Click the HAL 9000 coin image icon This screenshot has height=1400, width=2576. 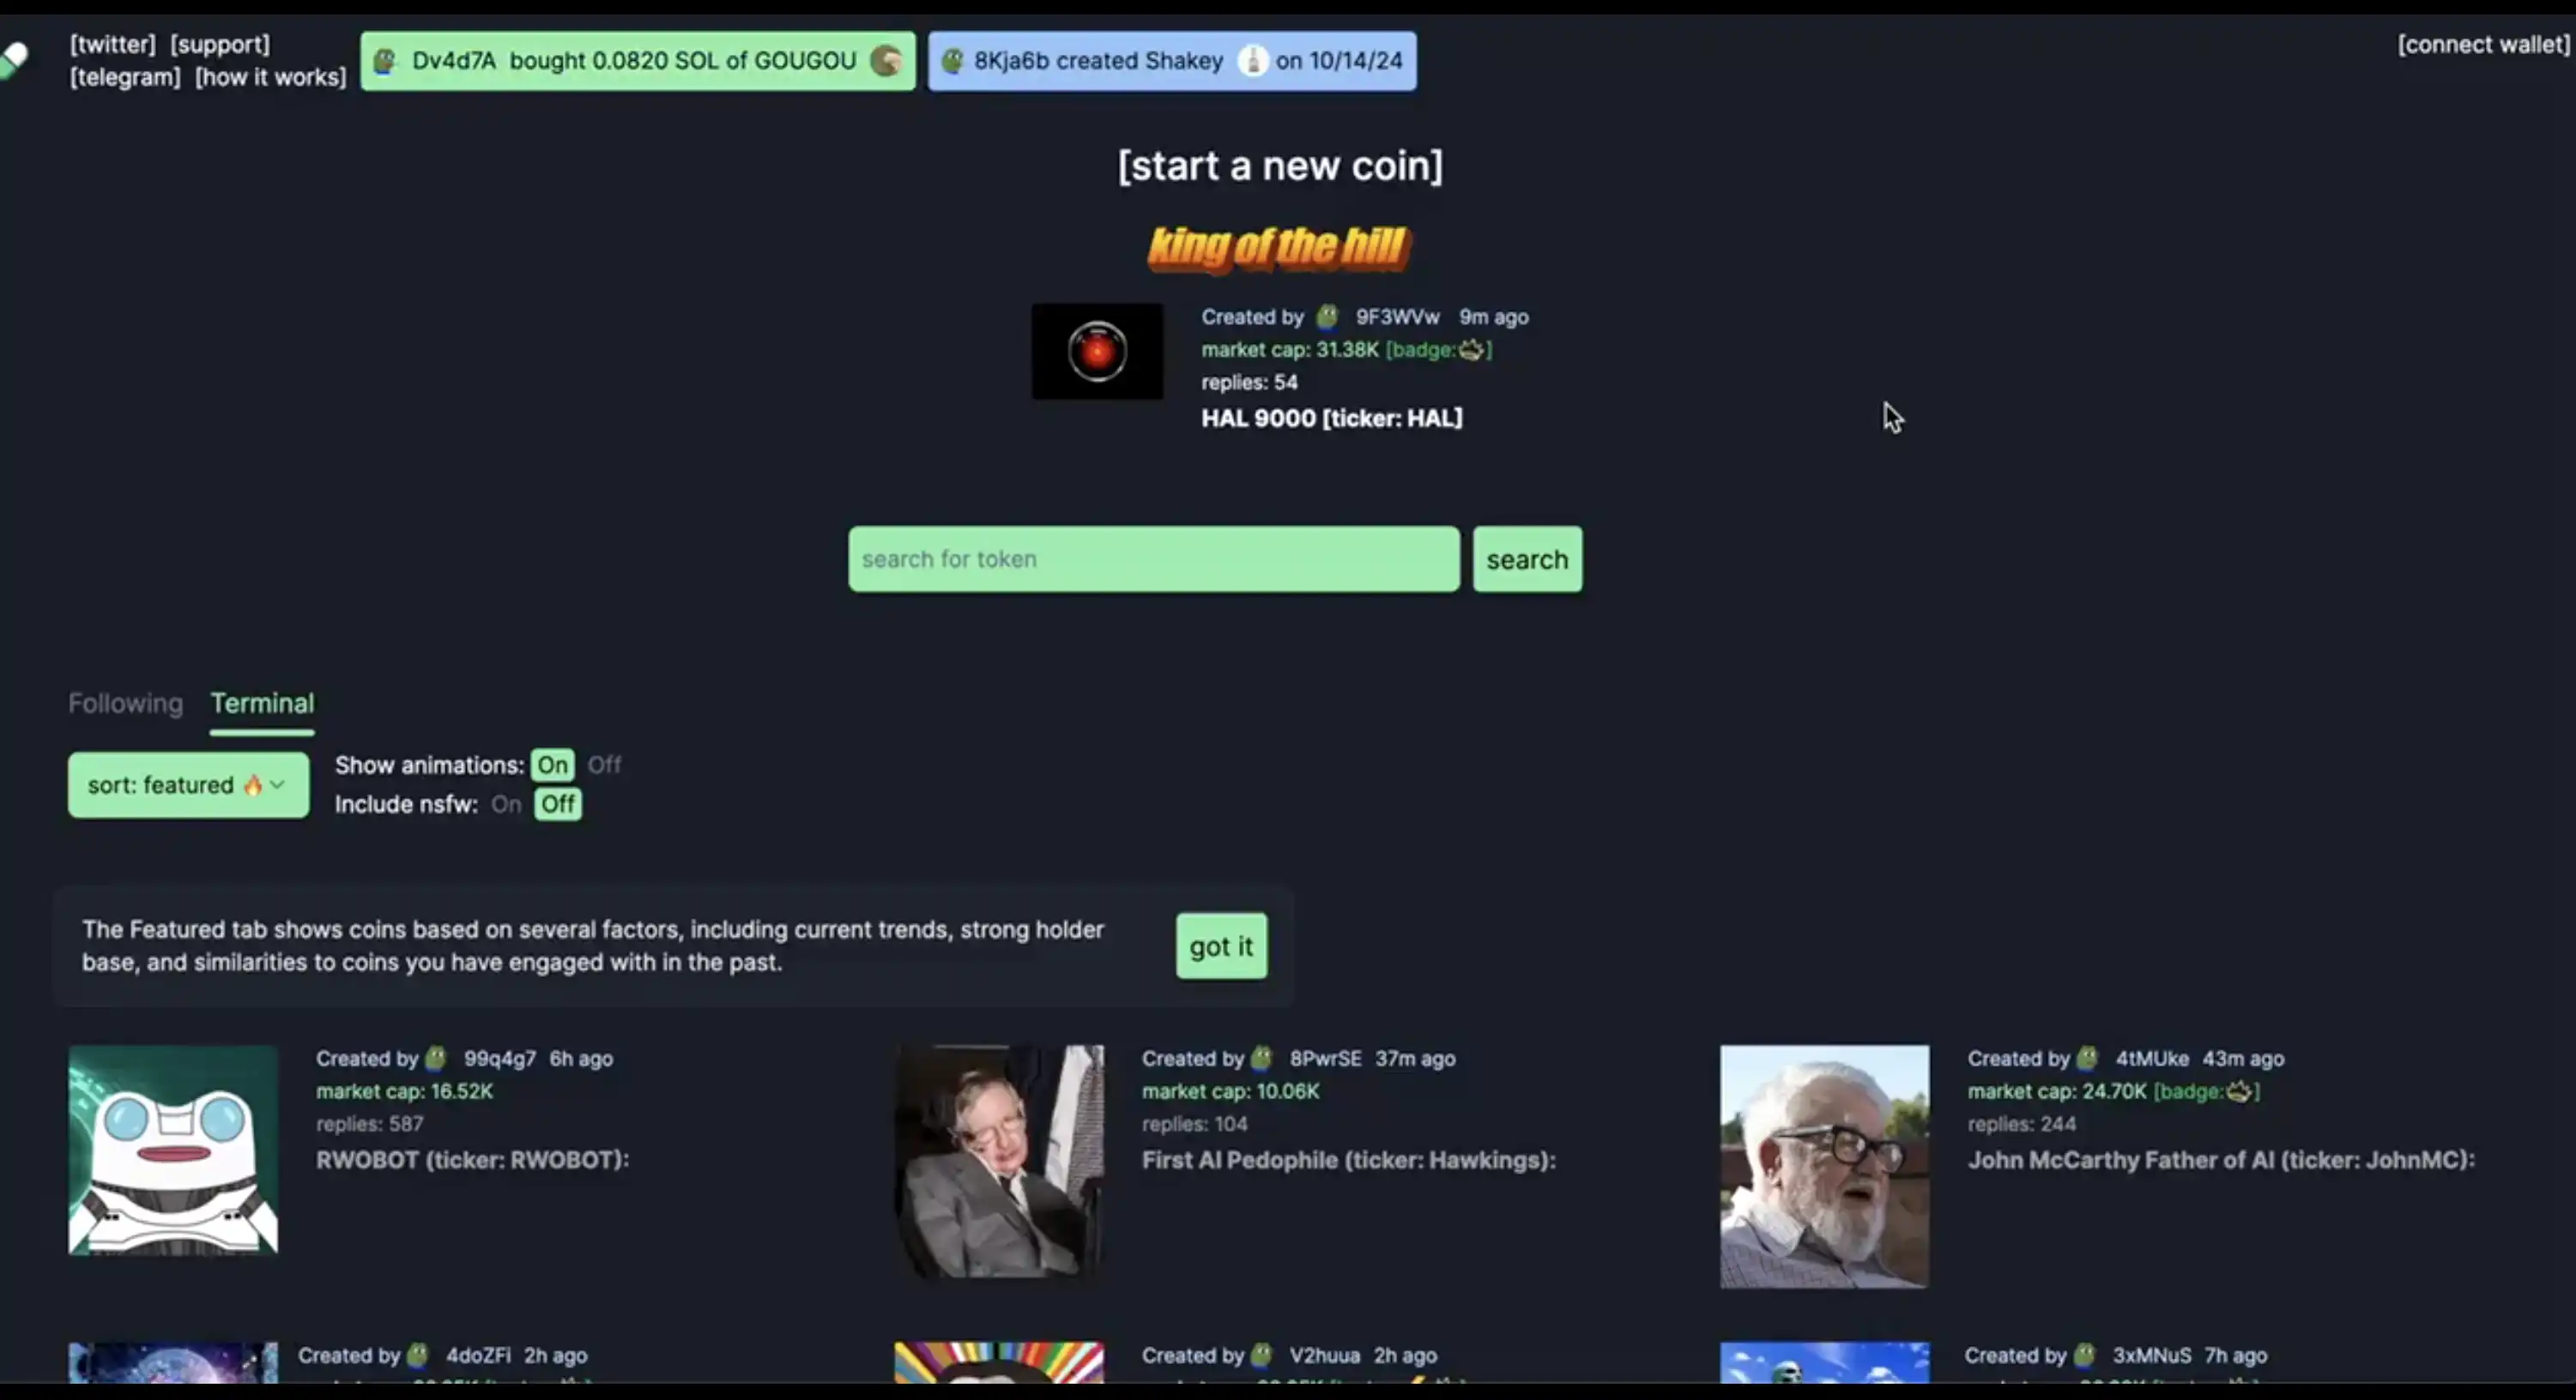[1098, 352]
